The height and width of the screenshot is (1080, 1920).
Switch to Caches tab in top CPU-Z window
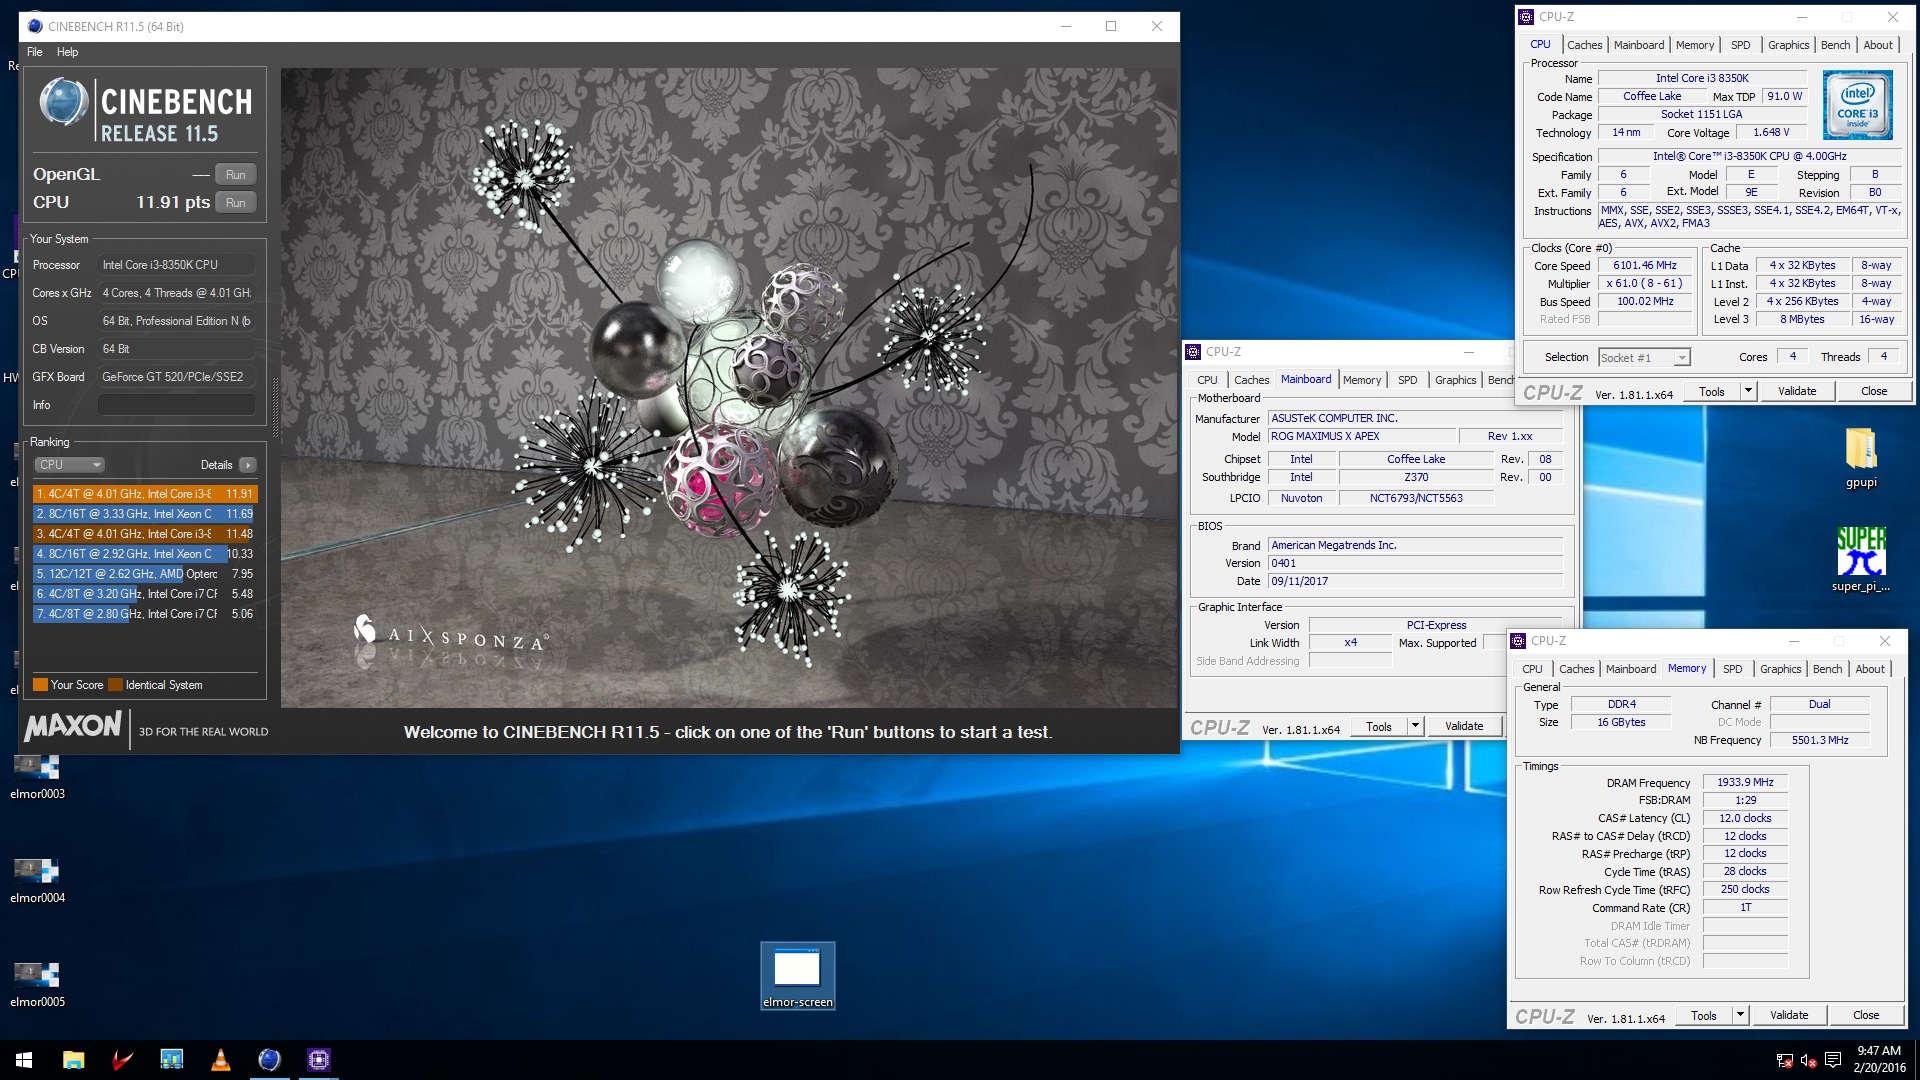click(x=1584, y=45)
